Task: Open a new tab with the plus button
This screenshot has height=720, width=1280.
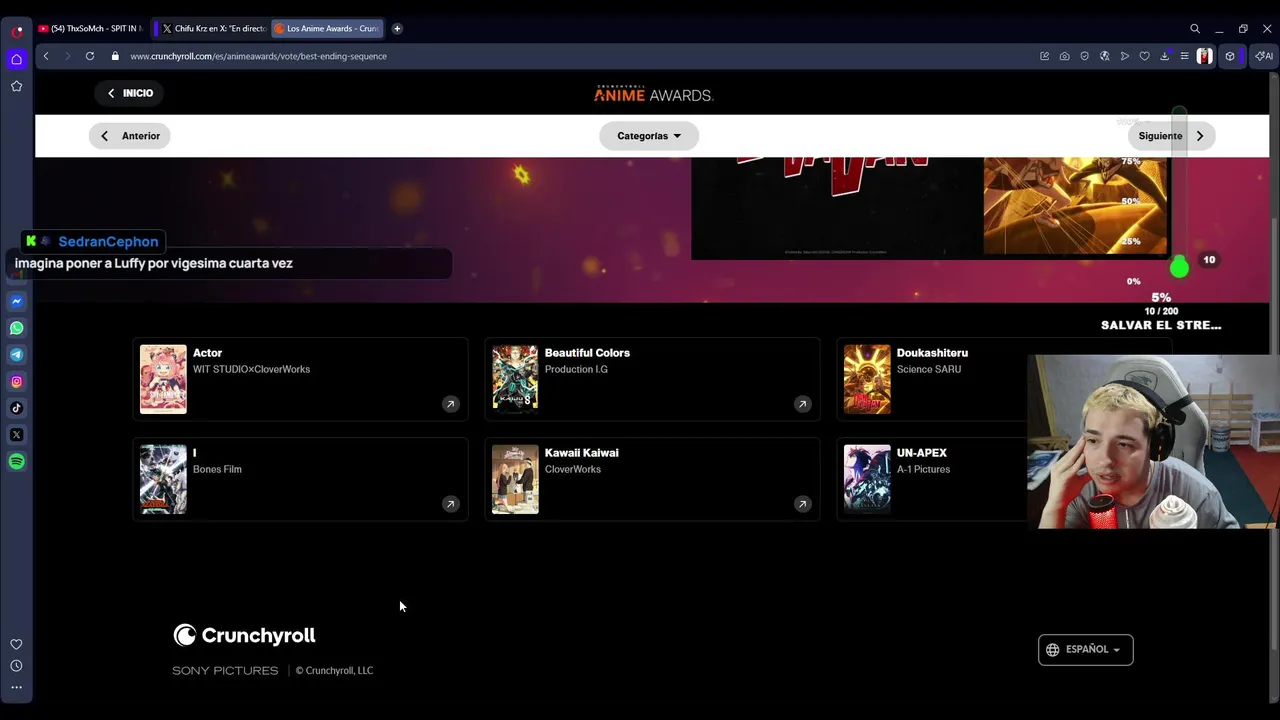Action: pyautogui.click(x=397, y=29)
